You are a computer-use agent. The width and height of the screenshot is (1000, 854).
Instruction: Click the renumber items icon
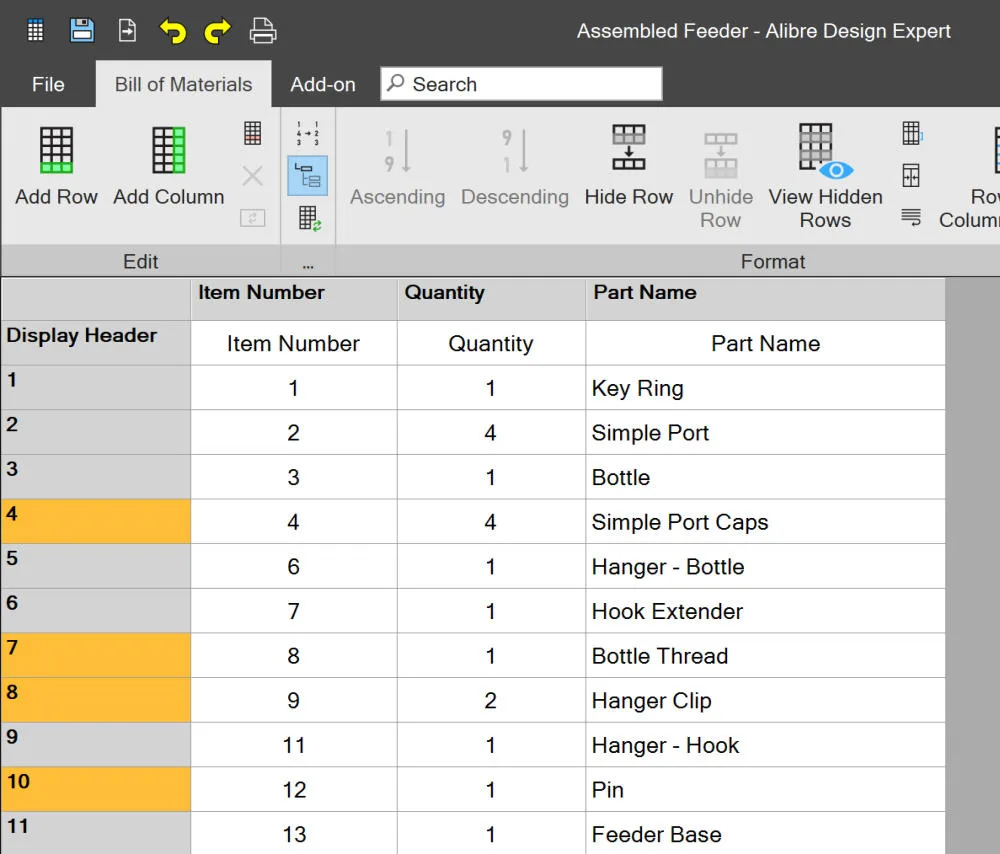[307, 133]
